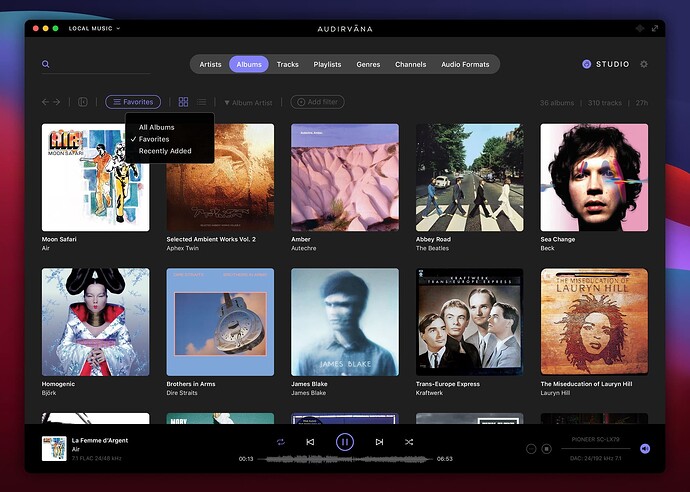Select Favorites in dropdown menu
690x492 pixels.
pos(154,139)
